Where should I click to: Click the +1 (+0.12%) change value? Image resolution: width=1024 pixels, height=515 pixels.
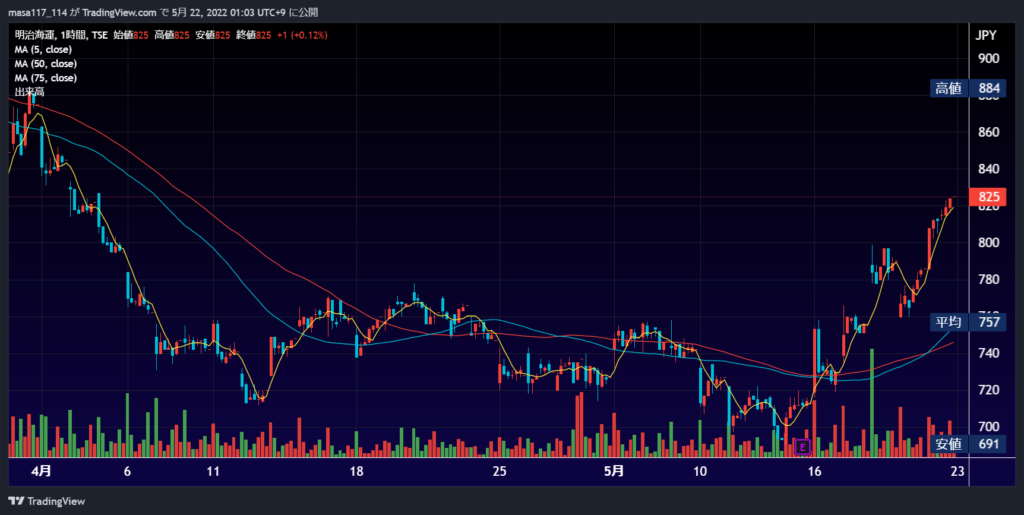click(302, 35)
